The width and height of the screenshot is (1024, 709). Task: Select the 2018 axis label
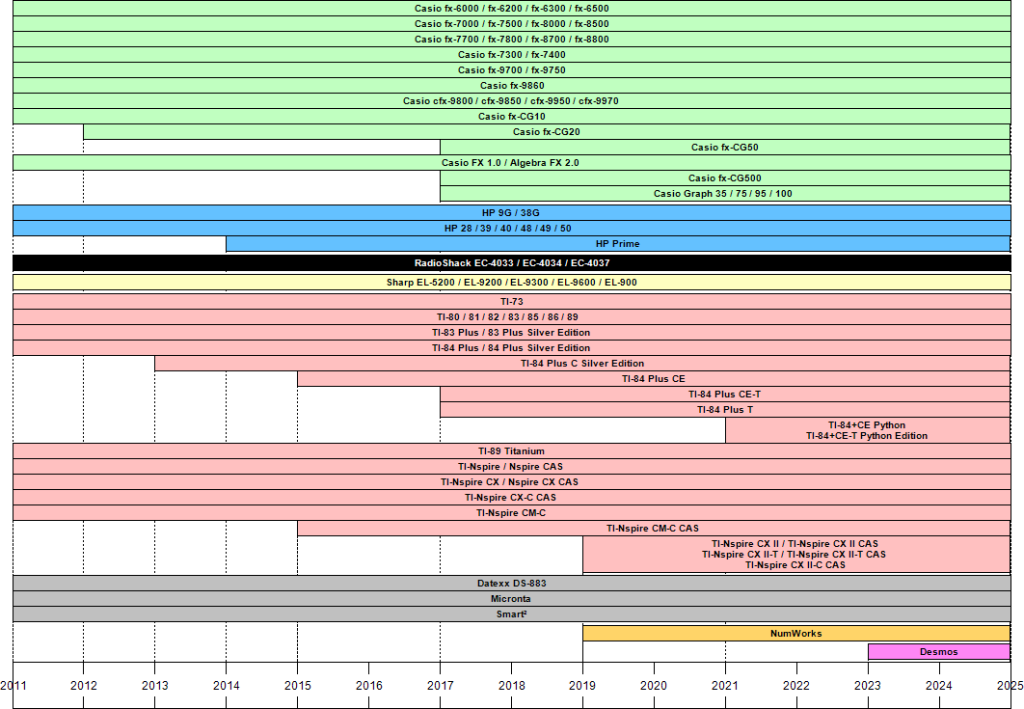point(511,685)
